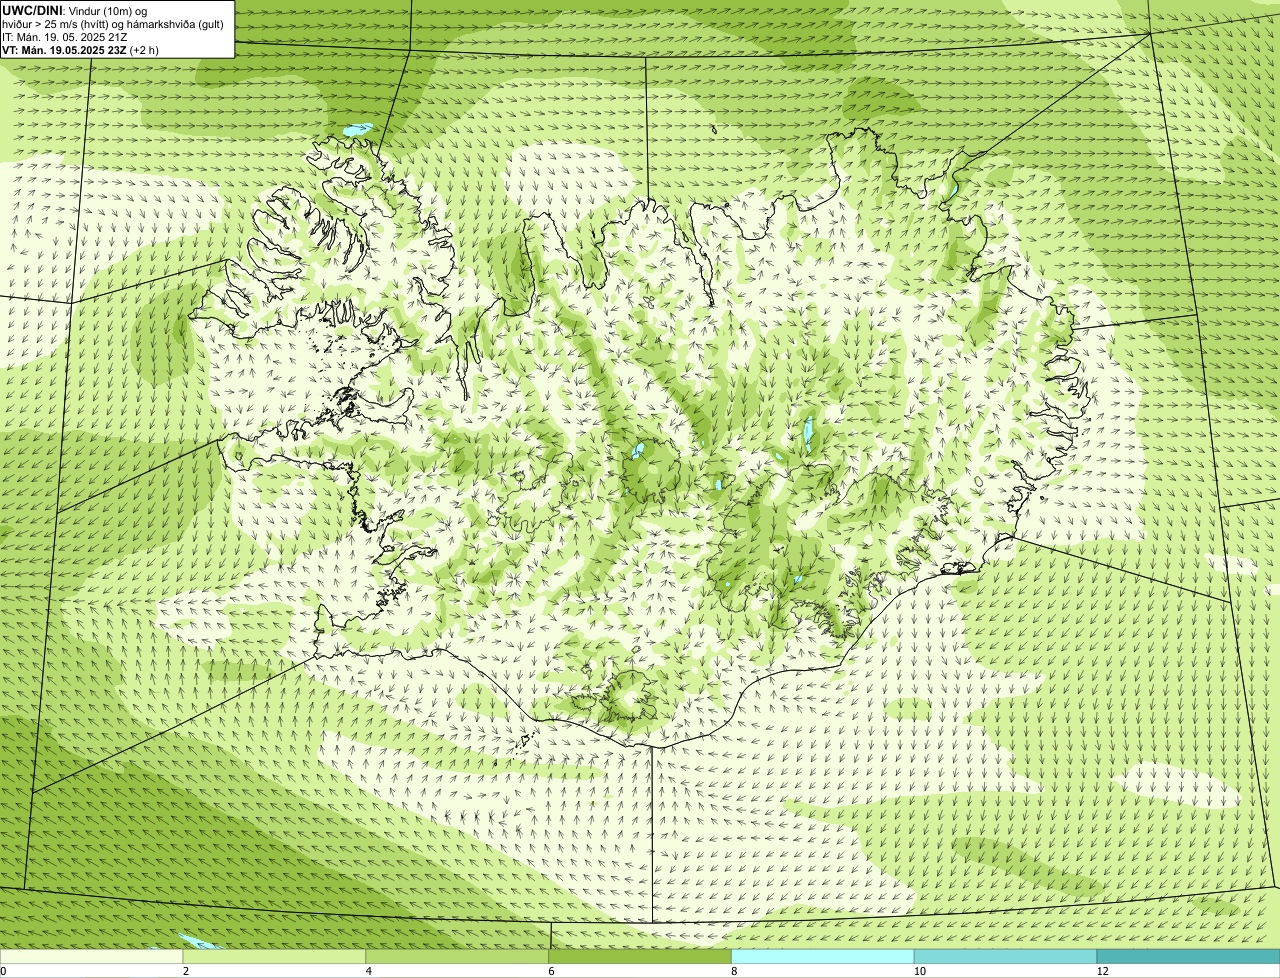Image resolution: width=1280 pixels, height=978 pixels.
Task: Click the colorbar tick label "2"
Action: [x=186, y=971]
